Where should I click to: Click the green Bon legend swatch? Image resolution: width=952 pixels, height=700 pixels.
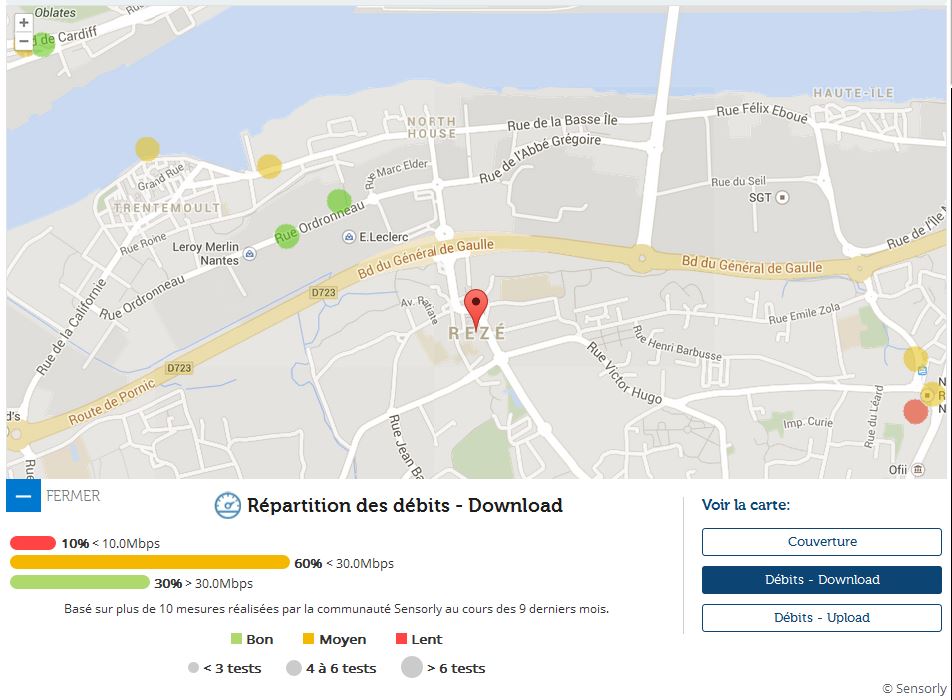pyautogui.click(x=237, y=639)
